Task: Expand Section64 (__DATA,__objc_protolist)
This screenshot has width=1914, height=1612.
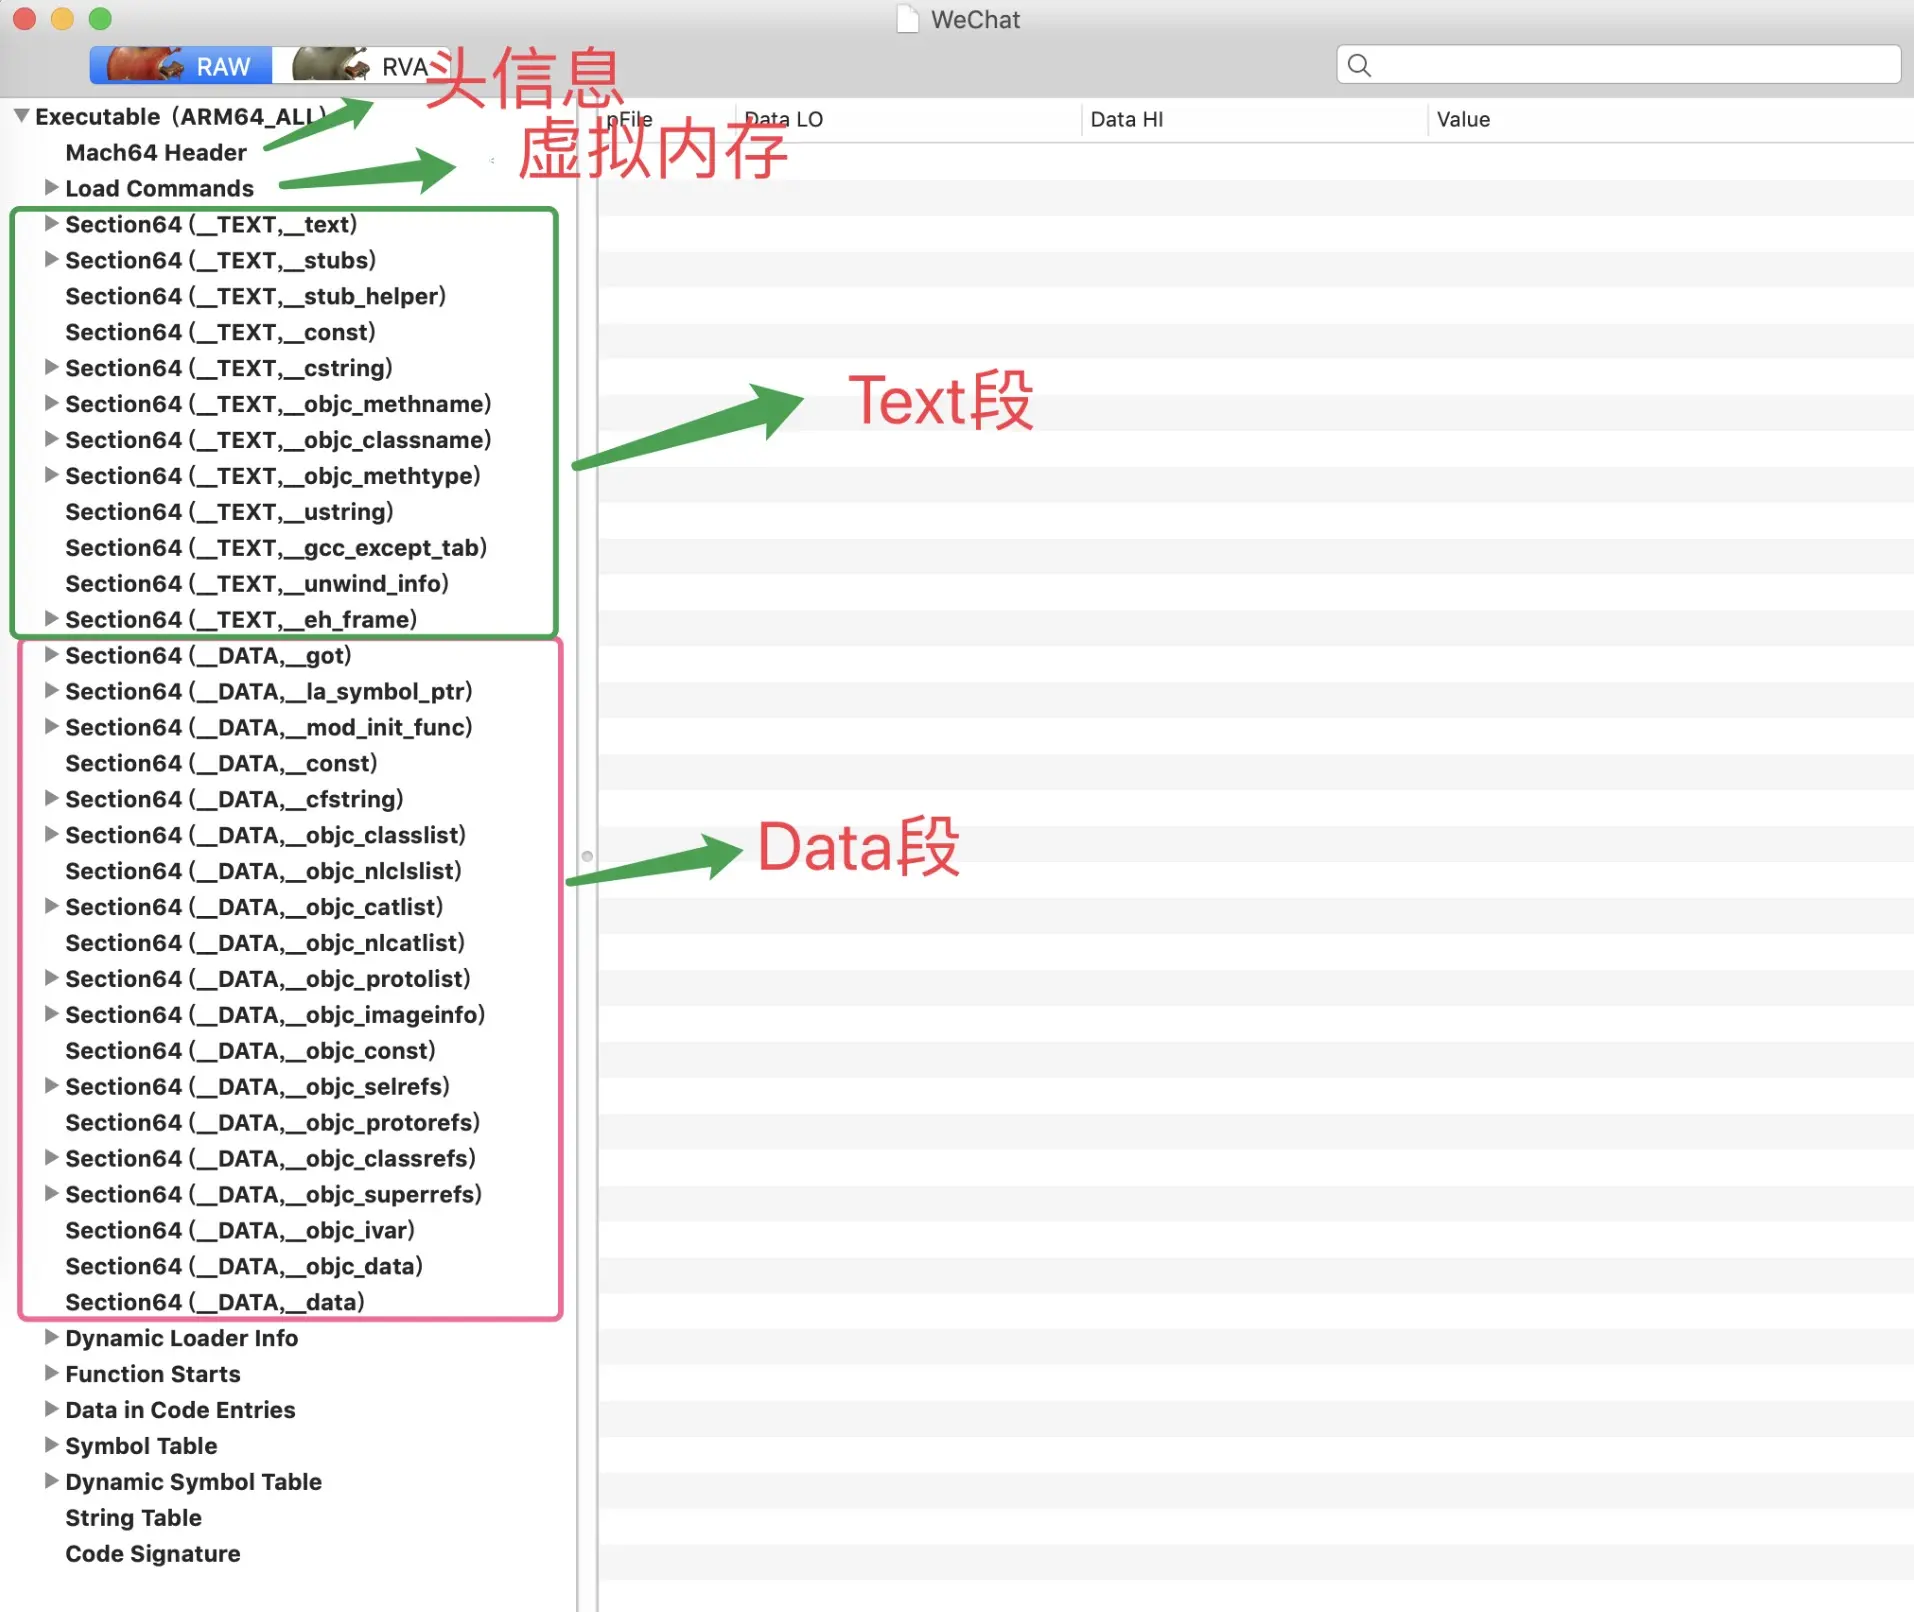Action: tap(51, 978)
